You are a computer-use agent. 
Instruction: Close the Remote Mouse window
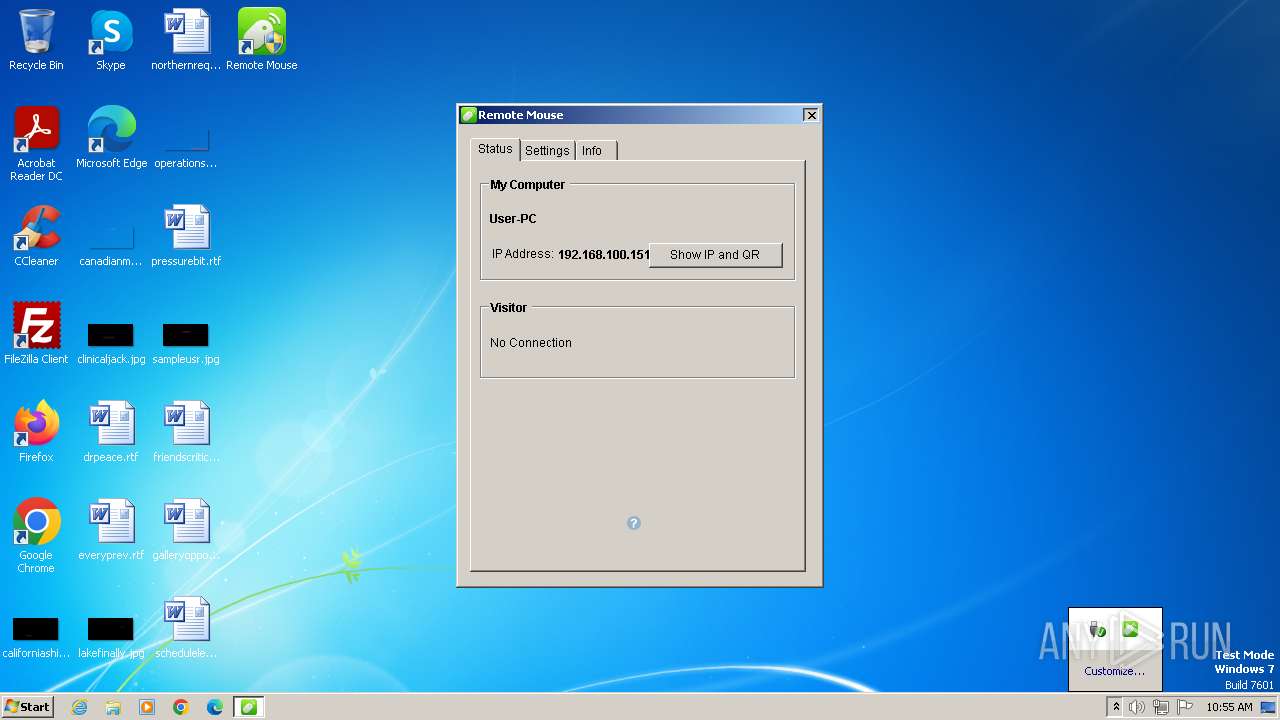pos(811,115)
